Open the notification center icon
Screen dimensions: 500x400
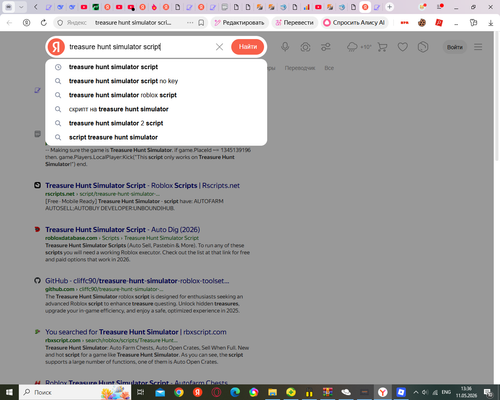(x=489, y=392)
